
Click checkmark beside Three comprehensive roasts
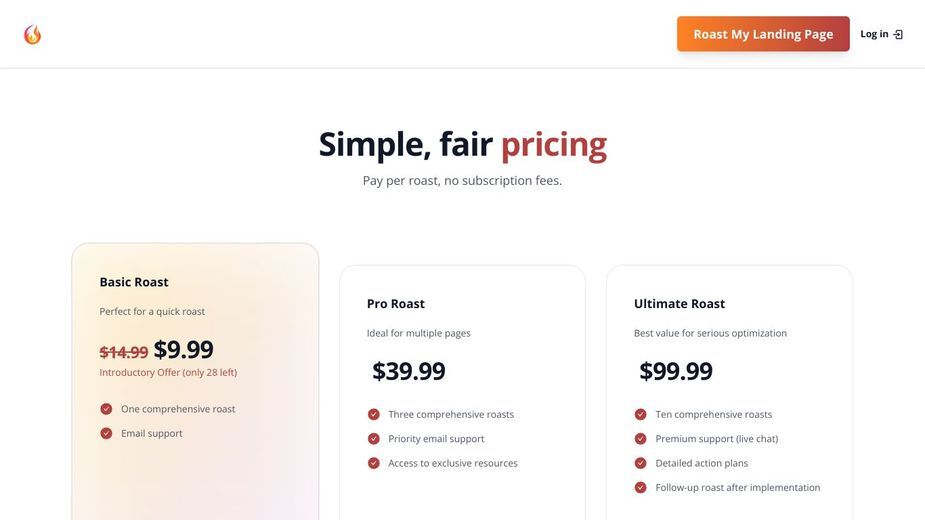click(373, 414)
